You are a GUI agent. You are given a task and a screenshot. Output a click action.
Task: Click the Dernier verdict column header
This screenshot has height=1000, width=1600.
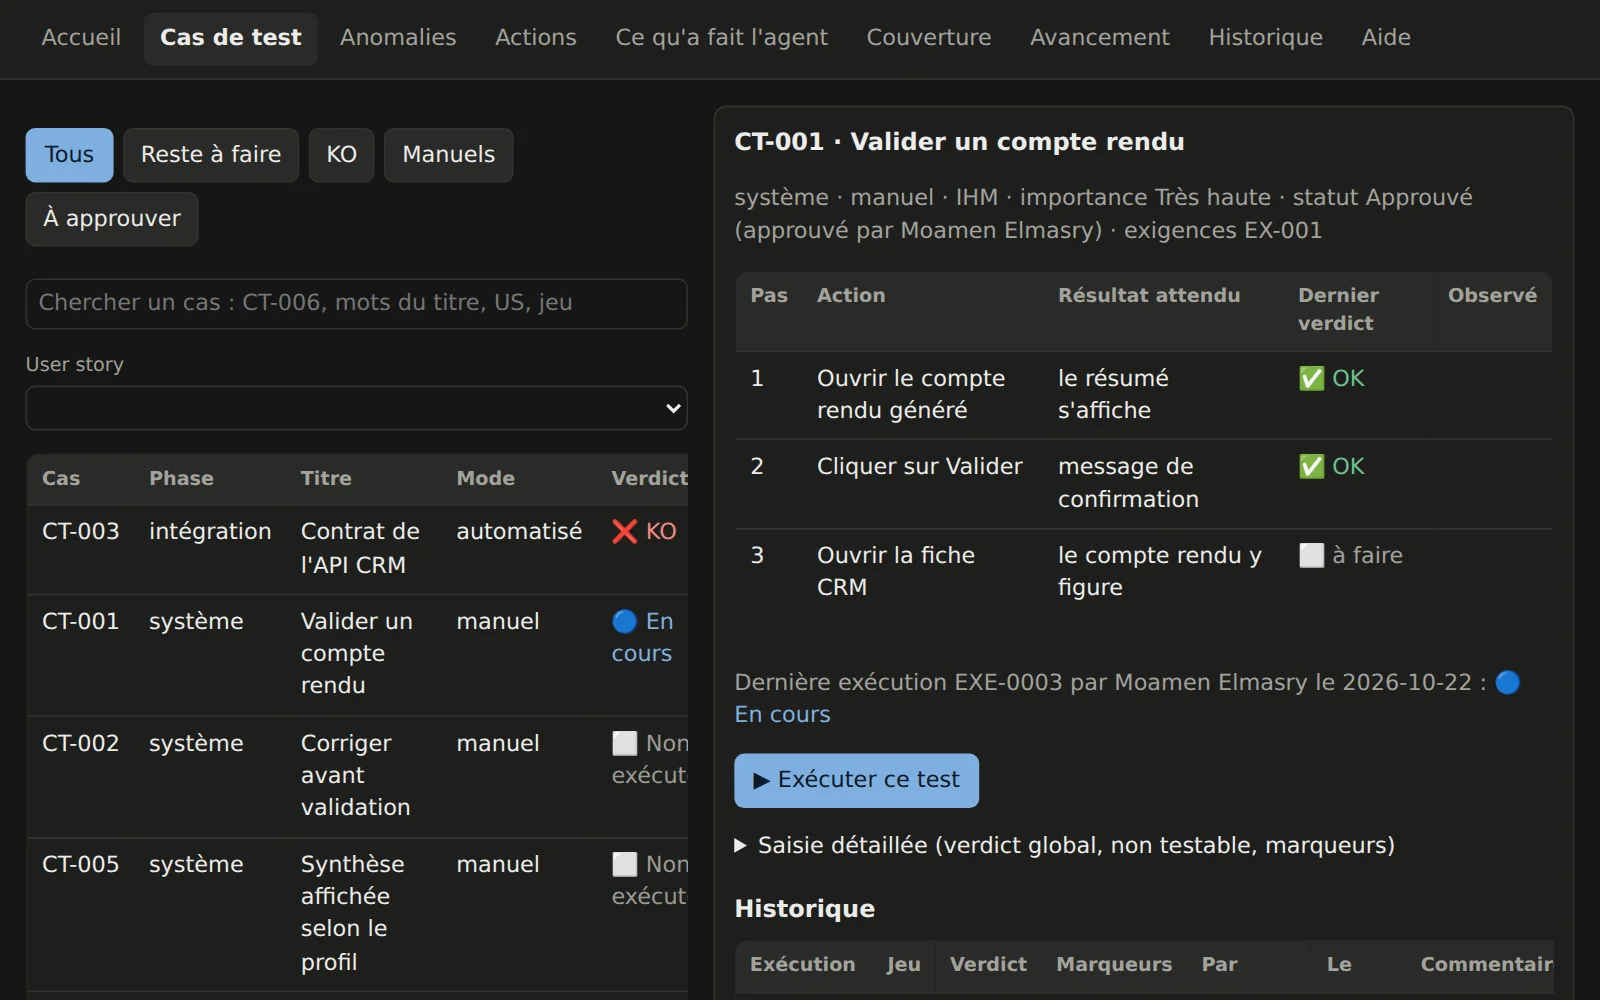coord(1338,310)
